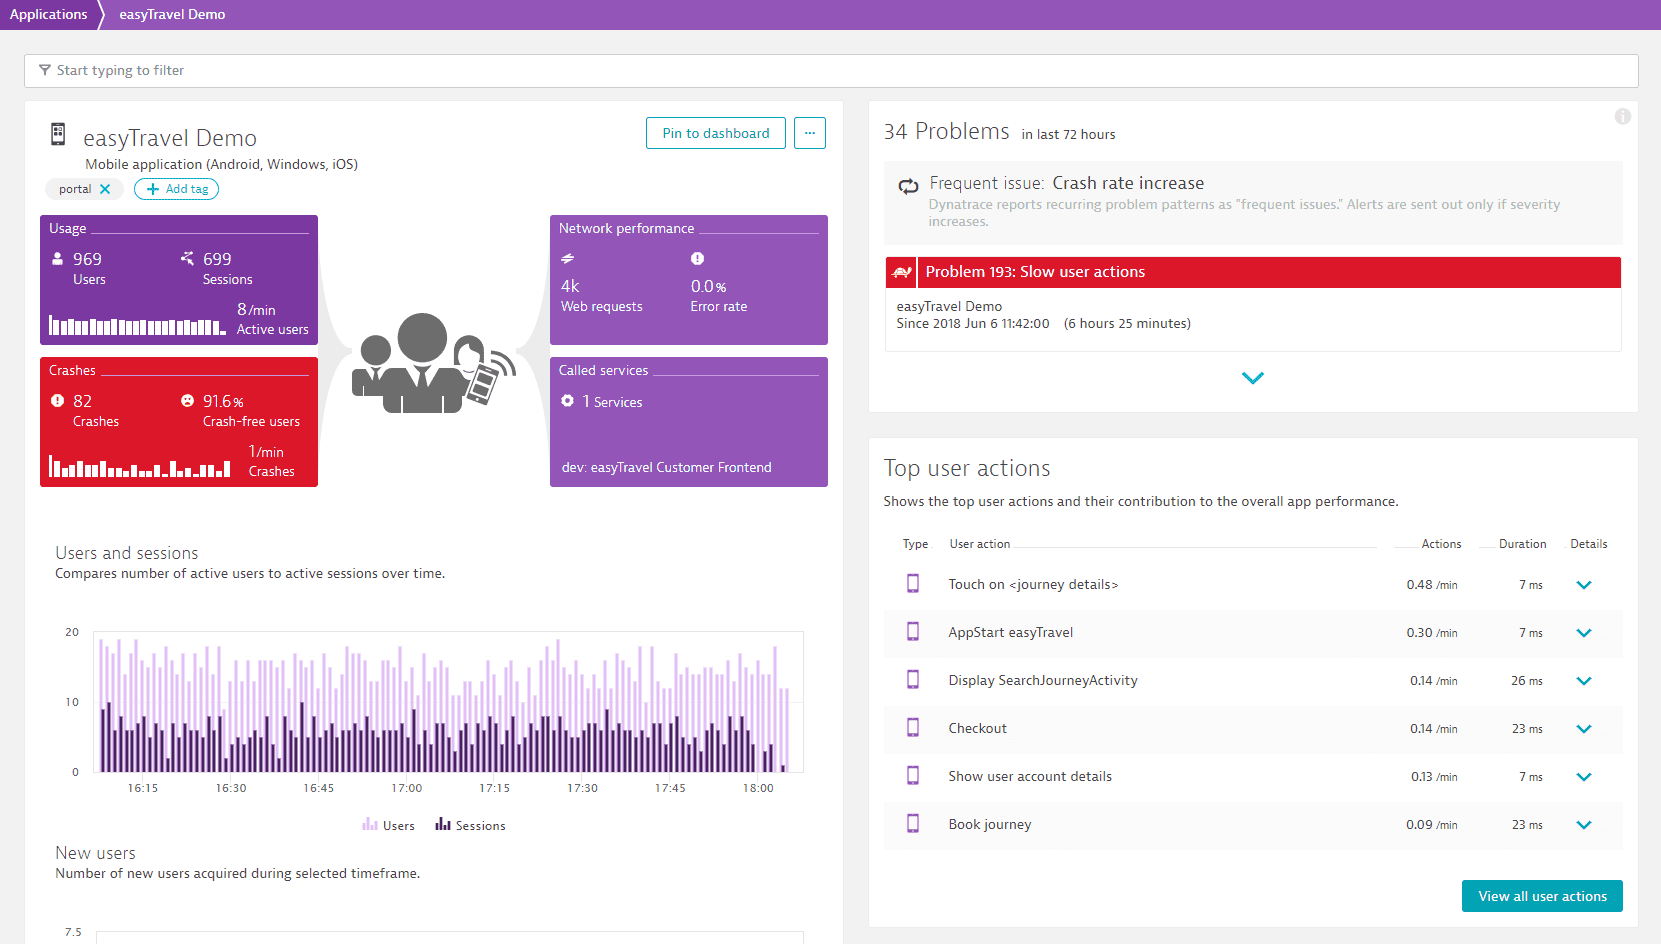
Task: Open the 82 Crashes value
Action: (x=82, y=401)
